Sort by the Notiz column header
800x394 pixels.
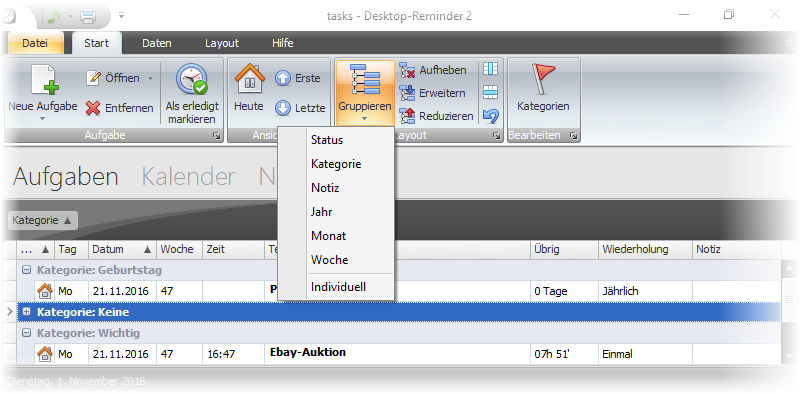(736, 250)
